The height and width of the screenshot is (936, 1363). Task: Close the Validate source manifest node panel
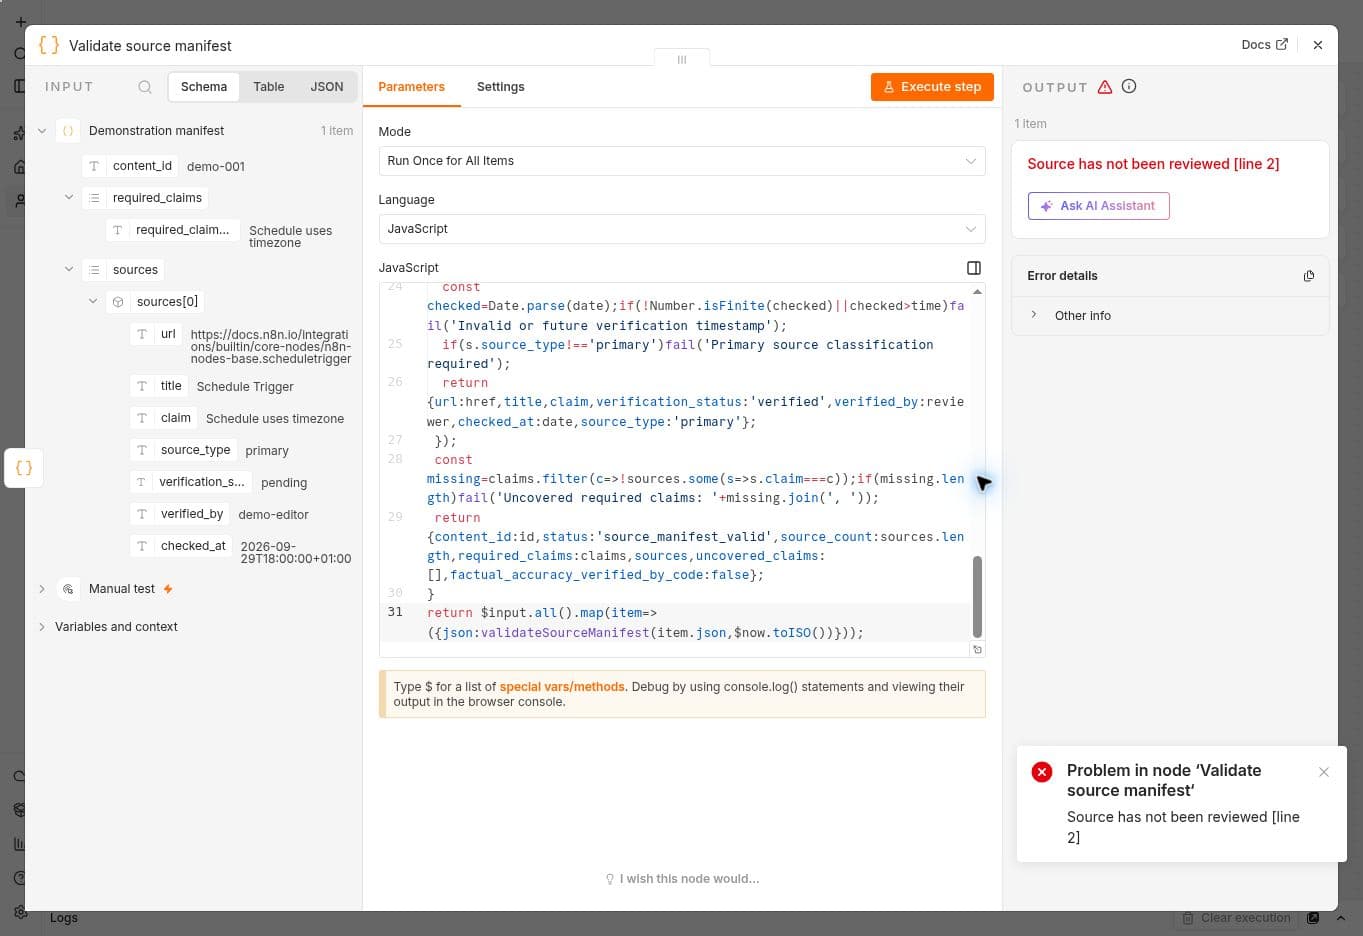coord(1318,45)
